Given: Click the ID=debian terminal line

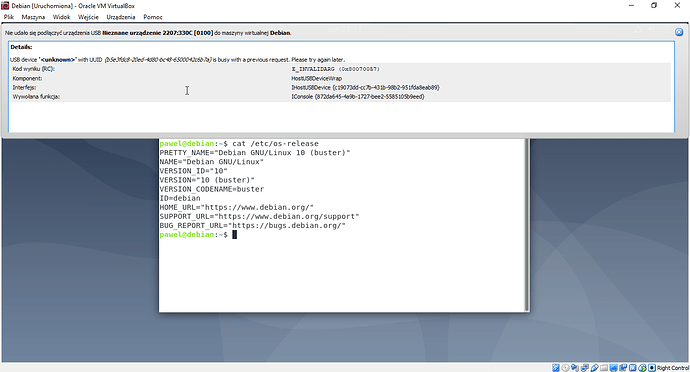Looking at the screenshot, I should [x=180, y=198].
